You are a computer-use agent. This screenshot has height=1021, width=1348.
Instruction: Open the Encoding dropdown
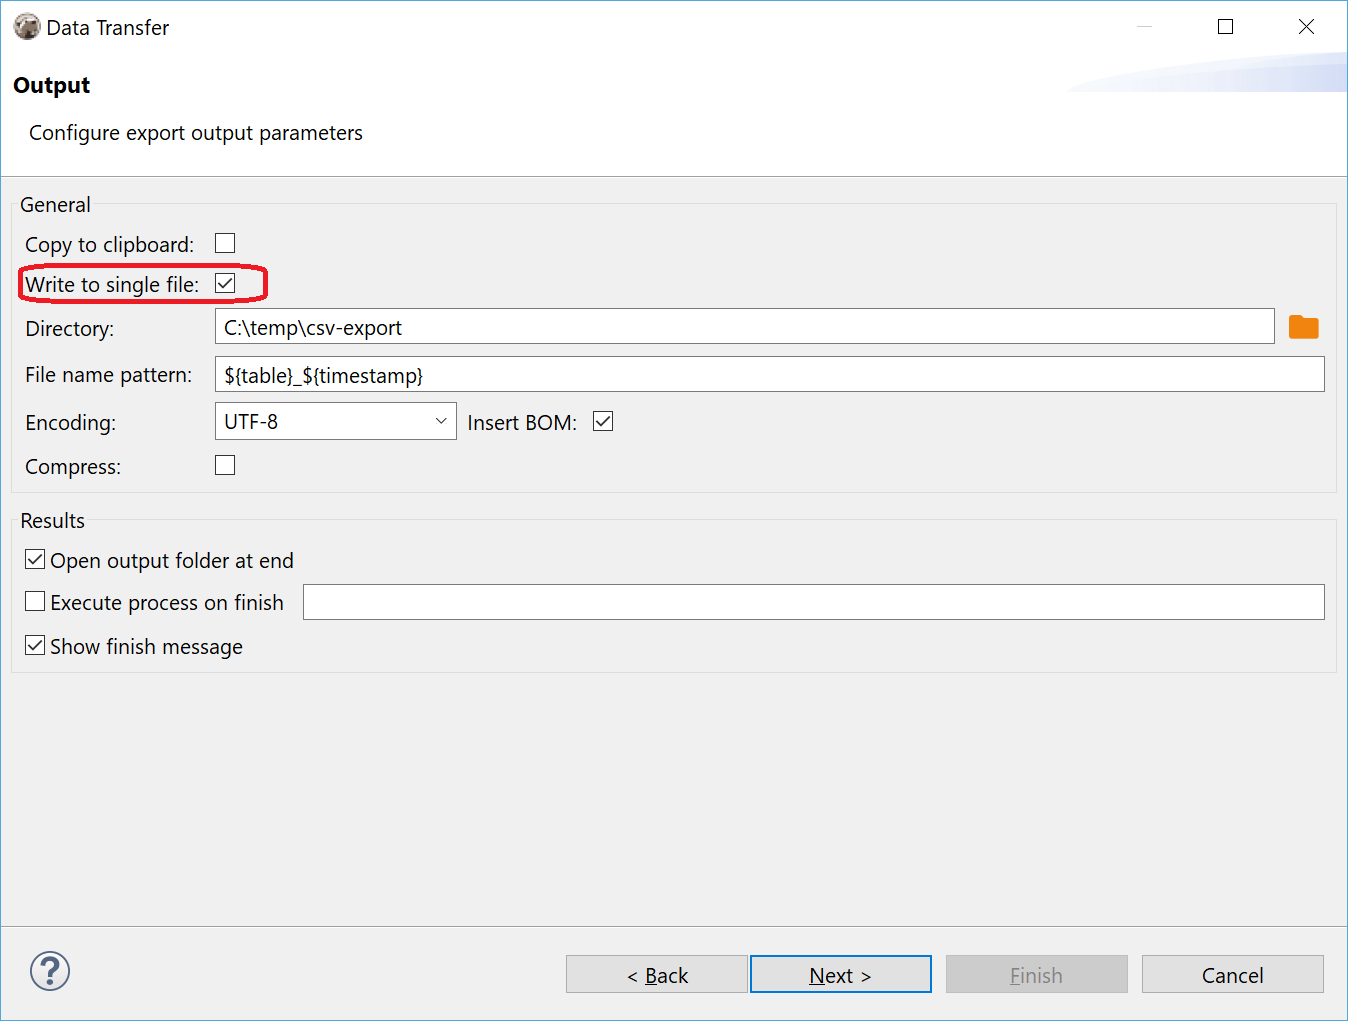coord(335,421)
